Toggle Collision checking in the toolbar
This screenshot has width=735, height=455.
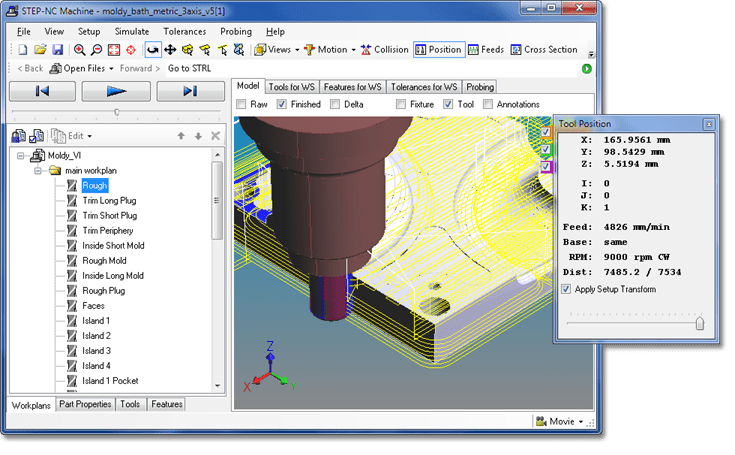tap(385, 50)
